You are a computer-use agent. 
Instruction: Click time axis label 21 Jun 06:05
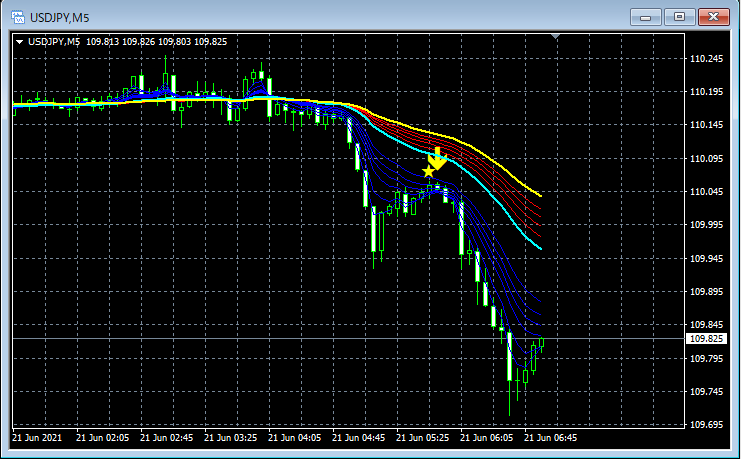[486, 438]
